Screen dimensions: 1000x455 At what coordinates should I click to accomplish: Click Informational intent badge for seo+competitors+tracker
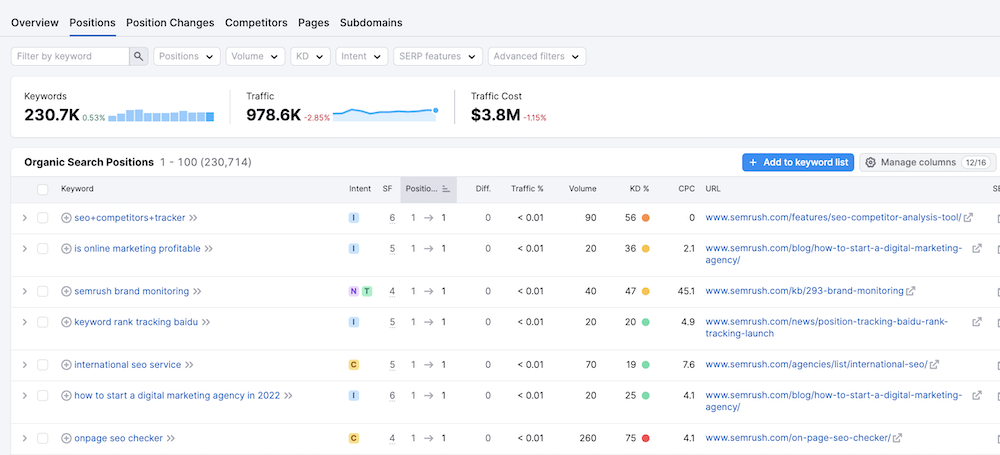coord(354,218)
